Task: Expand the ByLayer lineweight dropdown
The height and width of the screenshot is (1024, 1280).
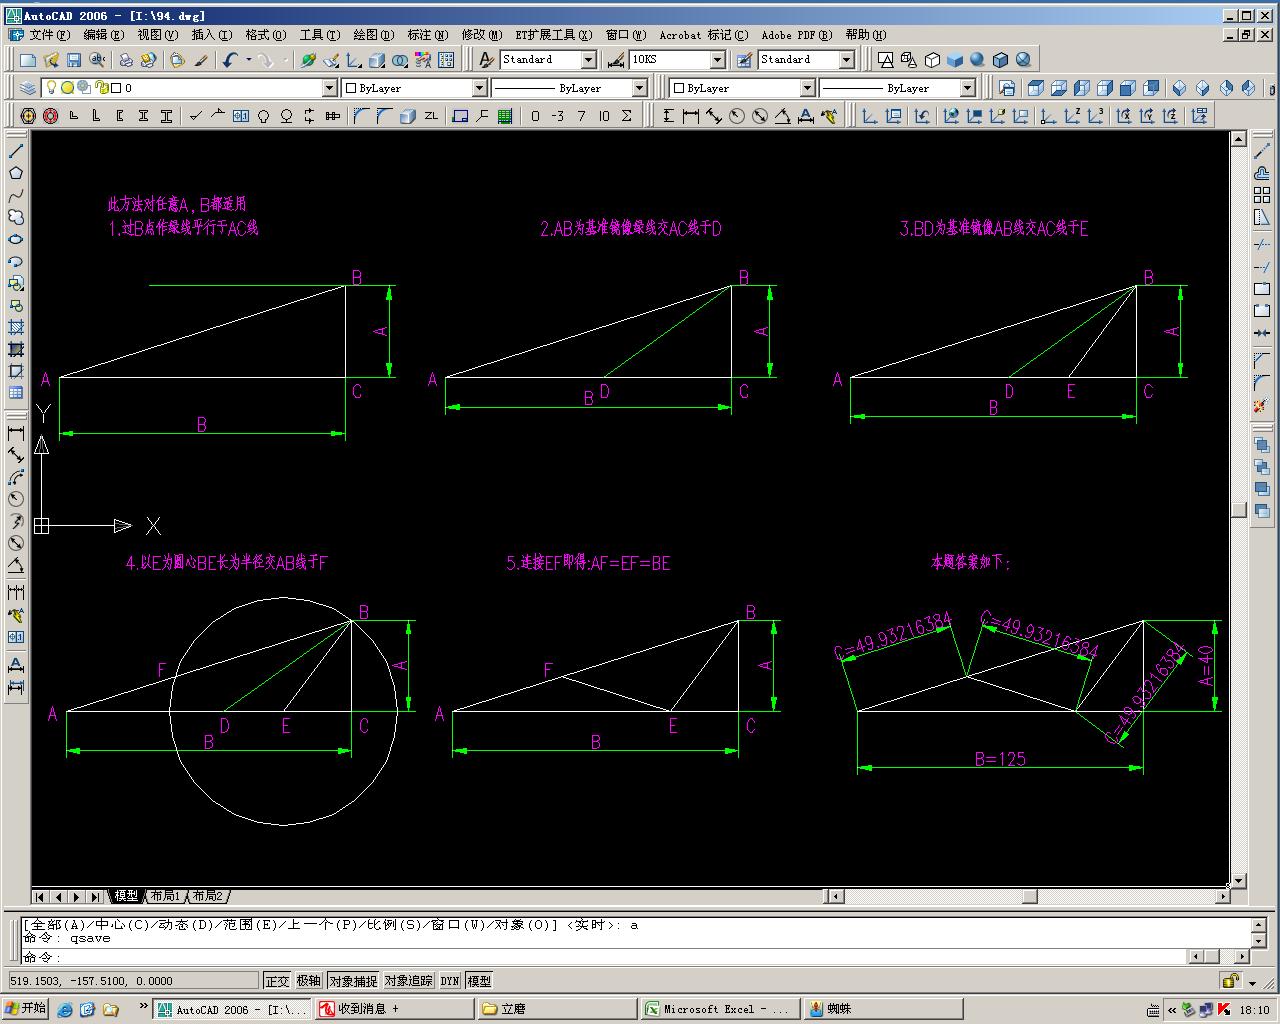Action: click(x=807, y=88)
